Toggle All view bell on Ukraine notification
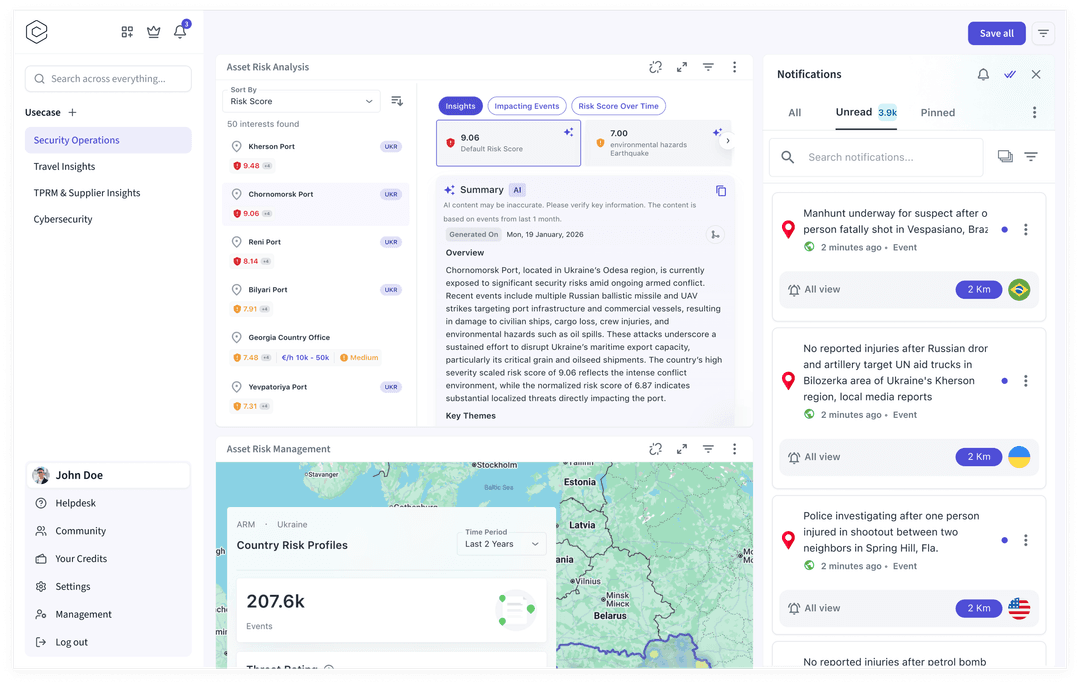Viewport: 1080px width, 685px height. pyautogui.click(x=794, y=457)
